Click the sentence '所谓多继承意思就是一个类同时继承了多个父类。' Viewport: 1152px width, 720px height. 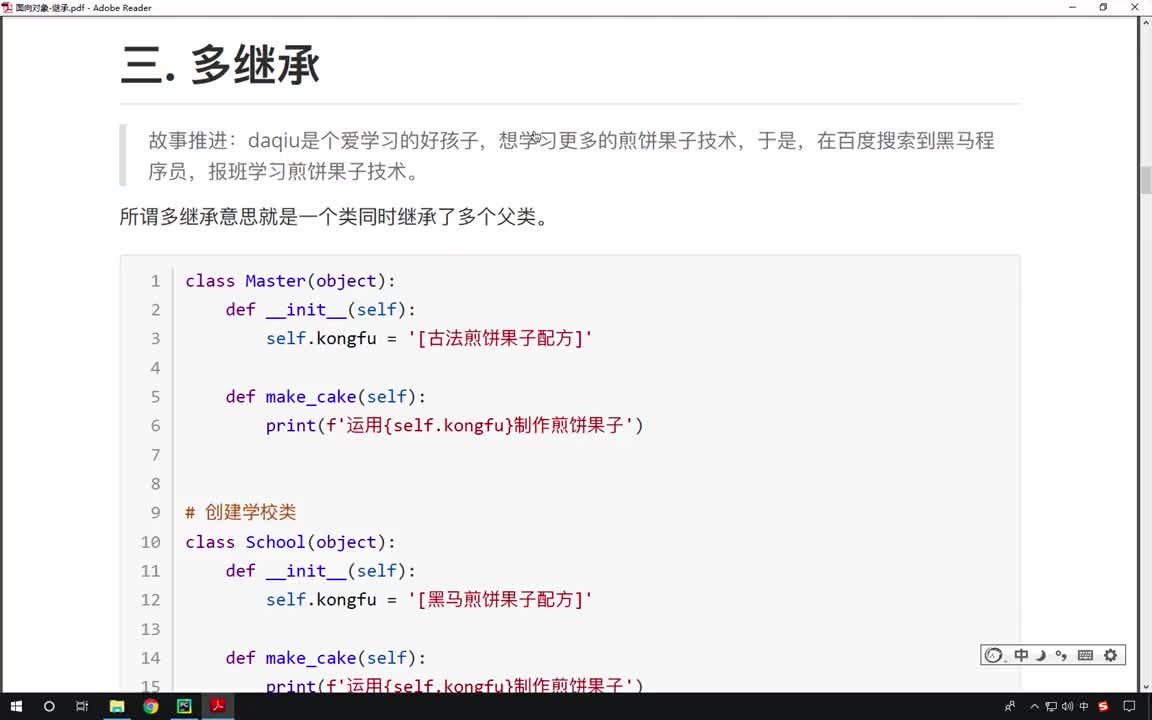click(x=335, y=217)
